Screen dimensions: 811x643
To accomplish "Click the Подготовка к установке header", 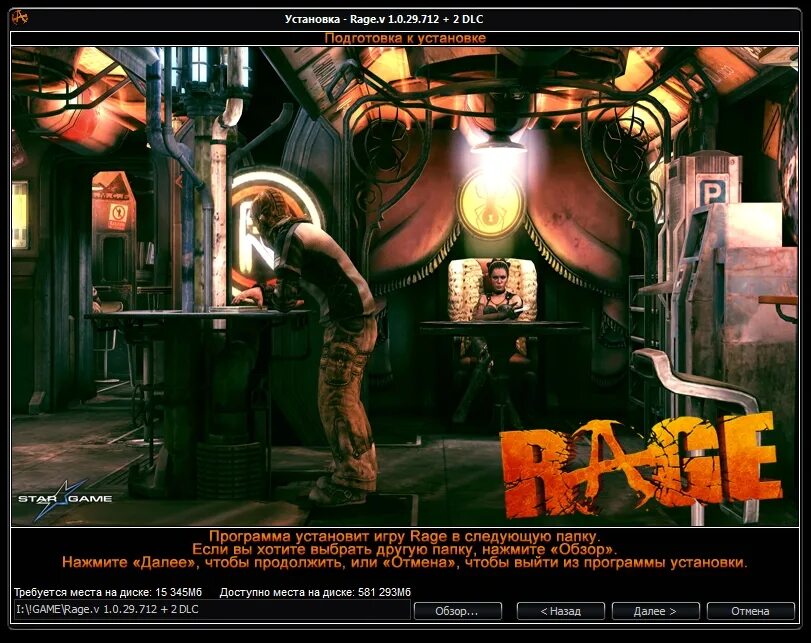I will [405, 38].
